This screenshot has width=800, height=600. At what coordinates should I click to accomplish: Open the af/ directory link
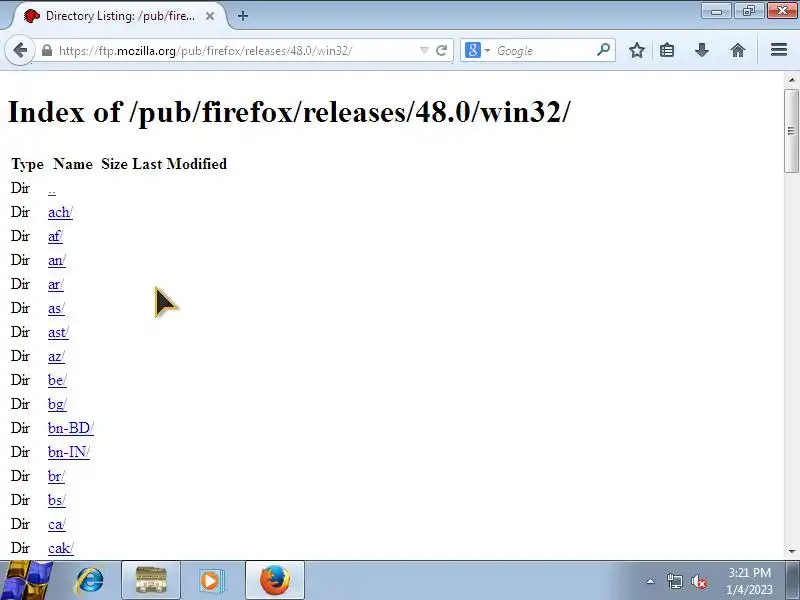click(x=55, y=236)
